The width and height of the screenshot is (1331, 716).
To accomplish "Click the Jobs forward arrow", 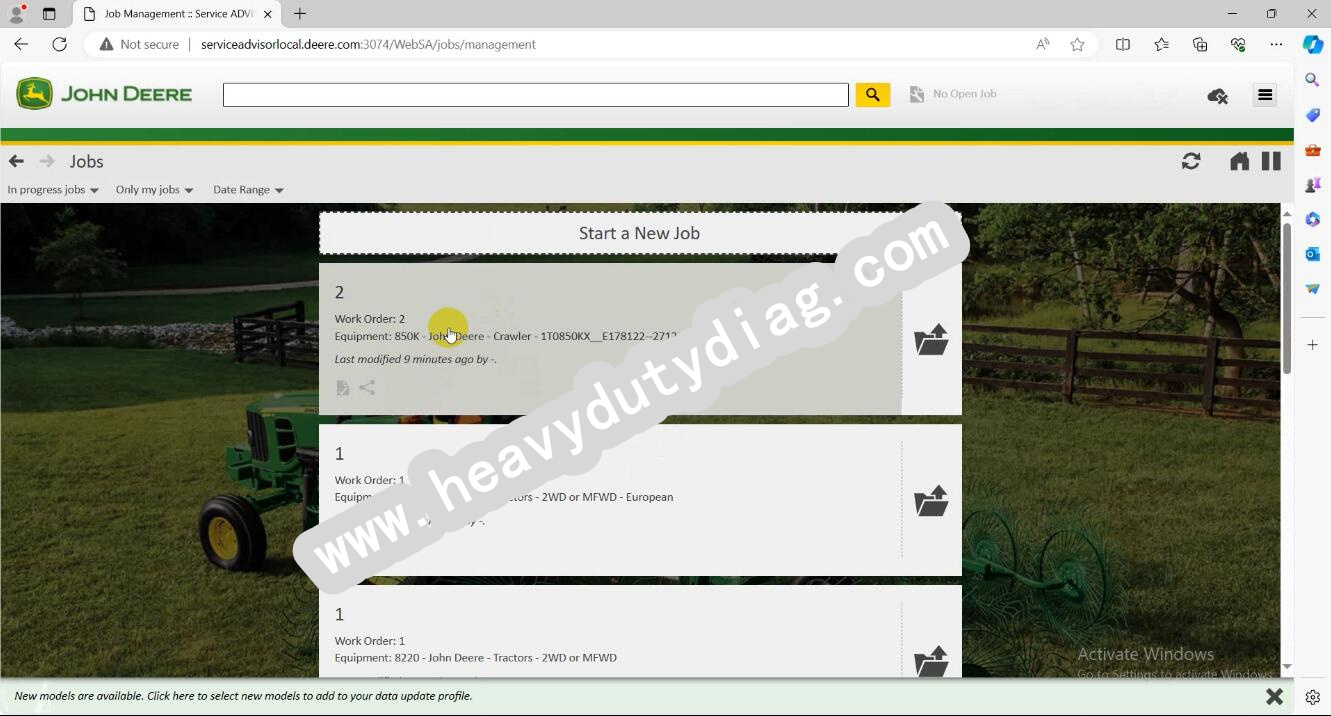I will click(x=47, y=161).
